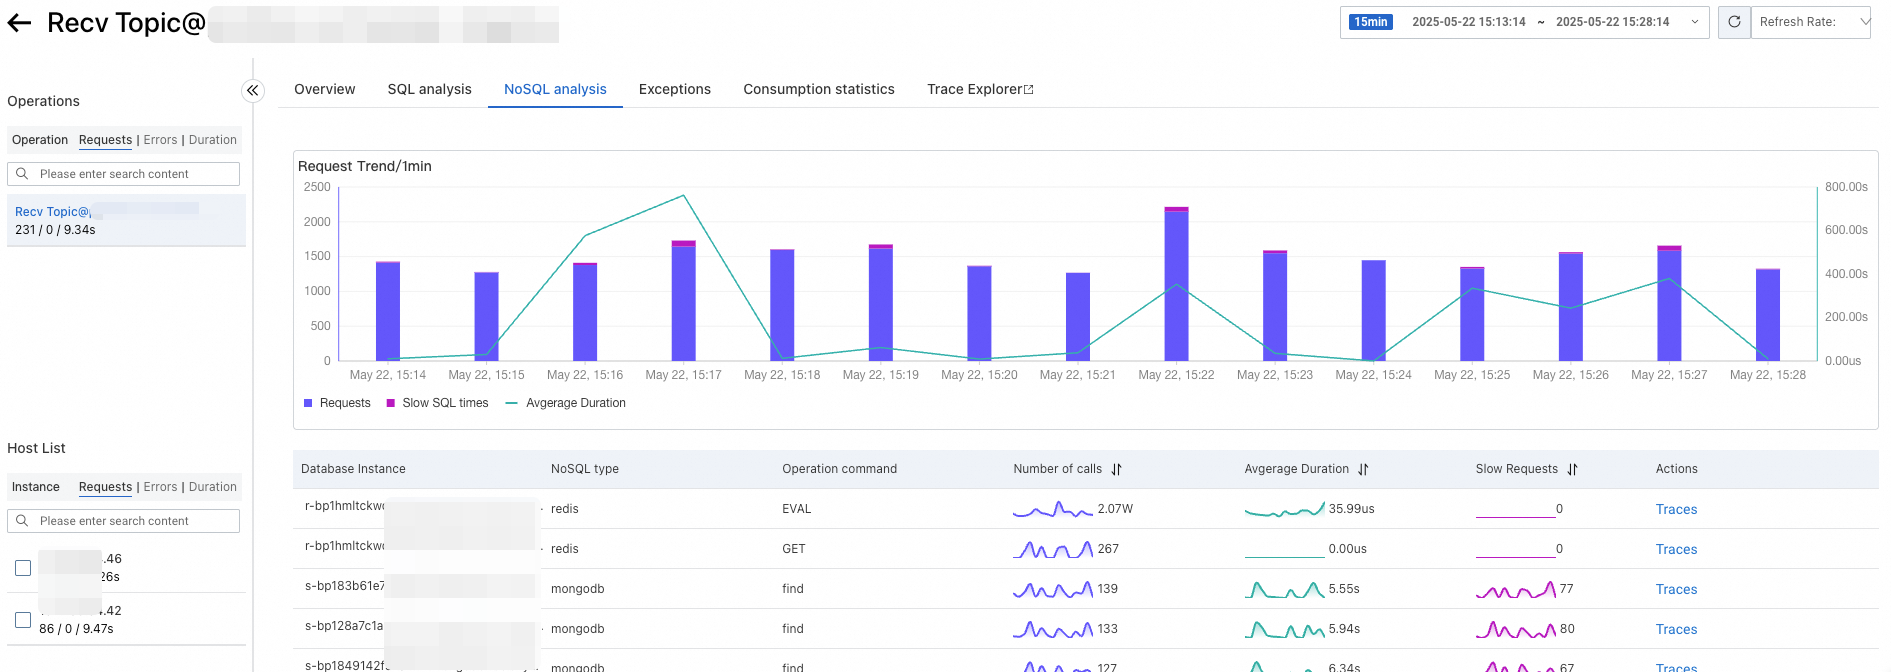The width and height of the screenshot is (1891, 672).
Task: Click the Host List search icon
Action: click(22, 521)
